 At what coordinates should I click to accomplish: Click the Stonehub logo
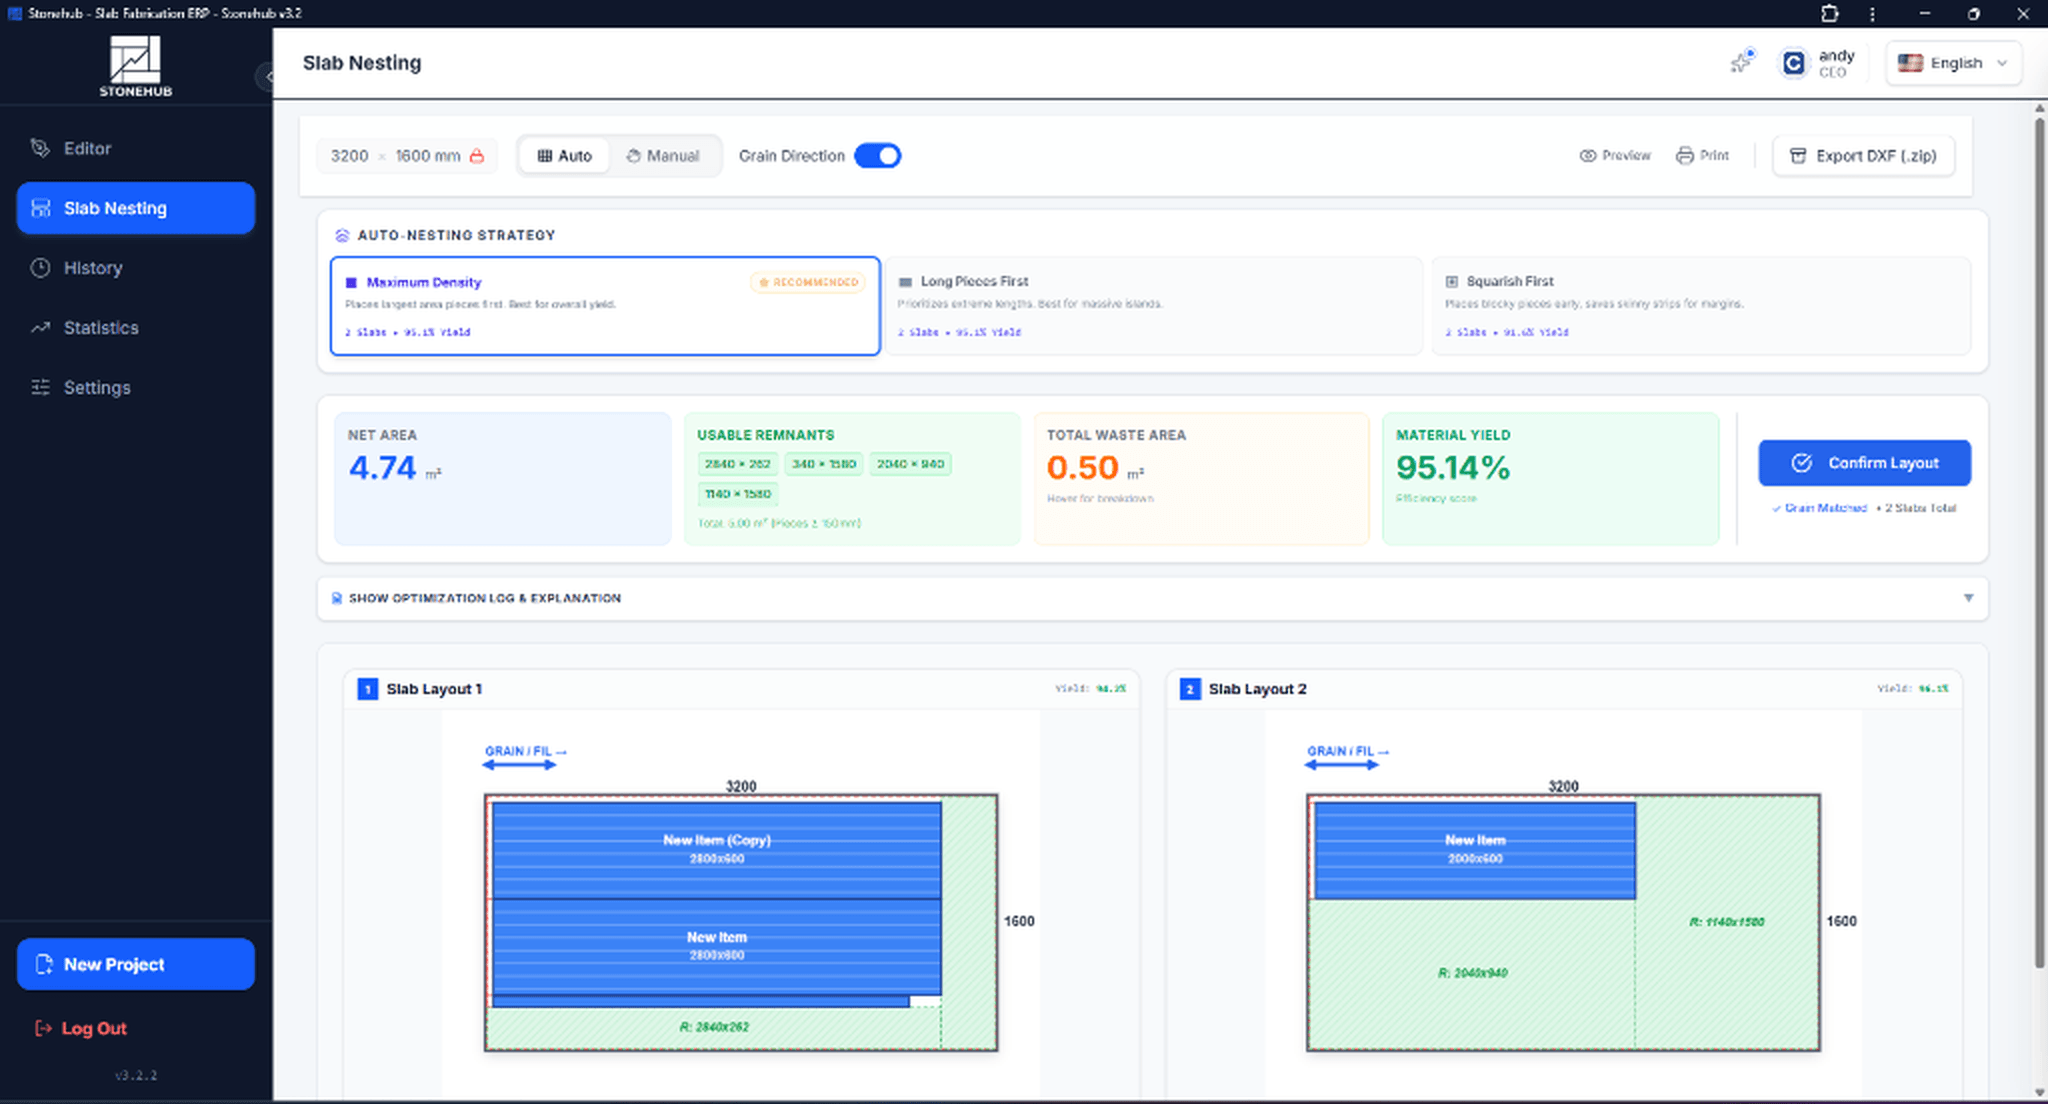(135, 66)
